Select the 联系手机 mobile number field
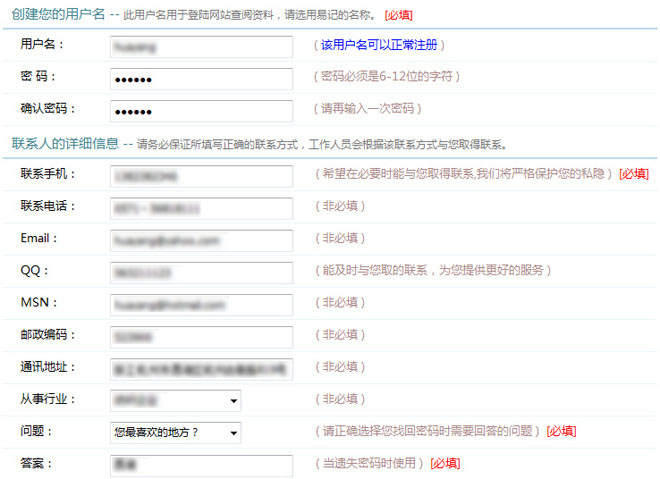Screen dimensions: 660x479 pyautogui.click(x=201, y=175)
